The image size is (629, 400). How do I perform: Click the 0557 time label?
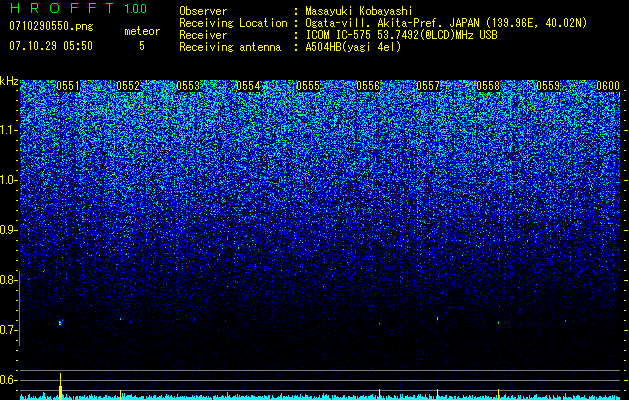(428, 86)
